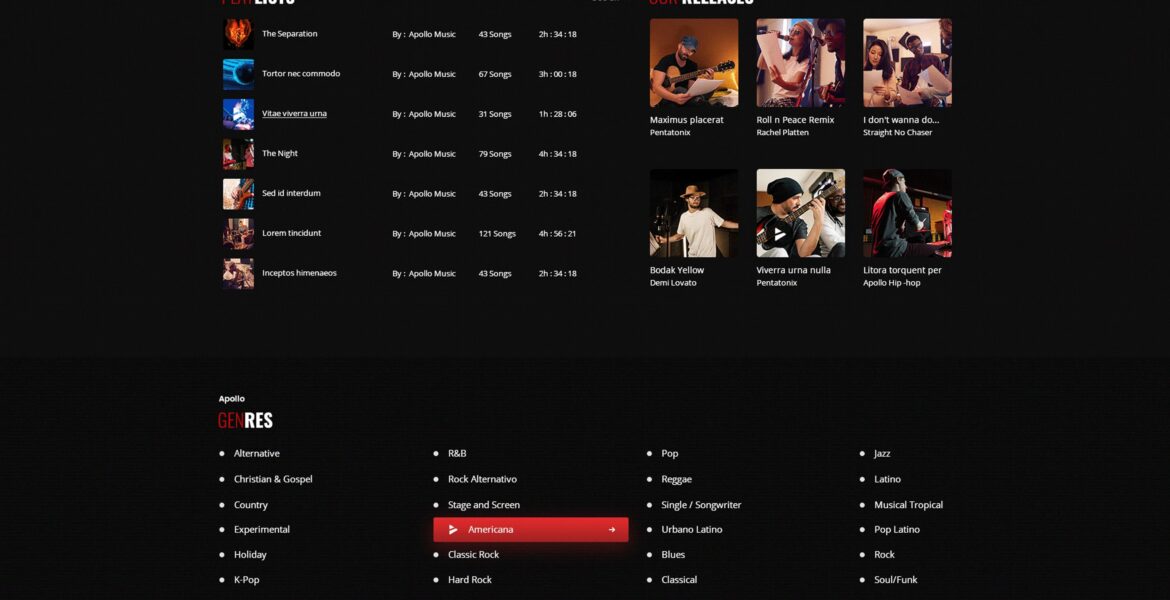
Task: Click Viverra urna nulla release title
Action: (793, 270)
